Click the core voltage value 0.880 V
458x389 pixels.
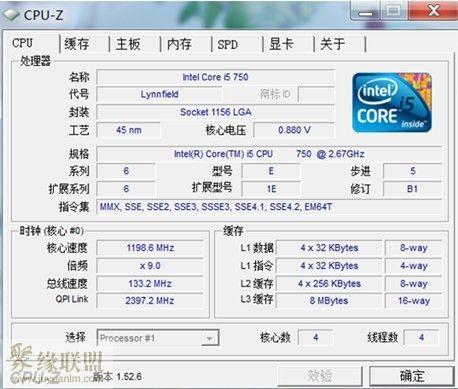(x=294, y=130)
